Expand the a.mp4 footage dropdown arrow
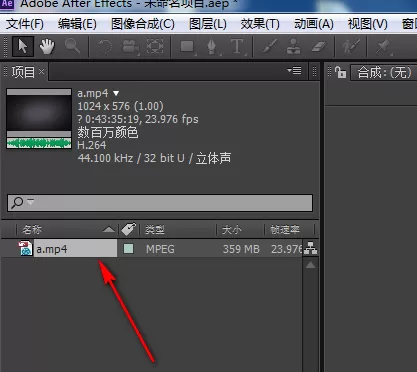The image size is (417, 372). 116,93
